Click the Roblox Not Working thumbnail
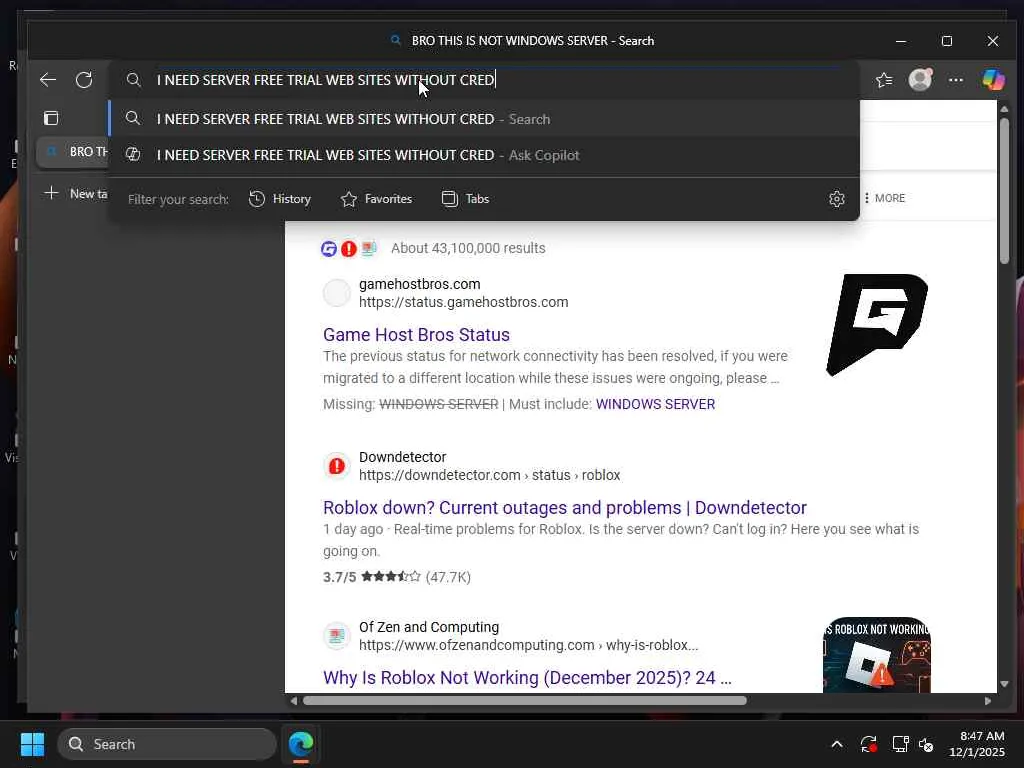Image resolution: width=1024 pixels, height=768 pixels. (x=877, y=655)
